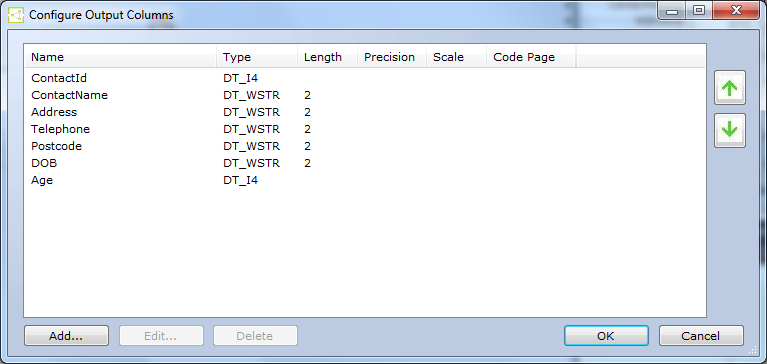Close the Configure Output Columns dialog

736,11
